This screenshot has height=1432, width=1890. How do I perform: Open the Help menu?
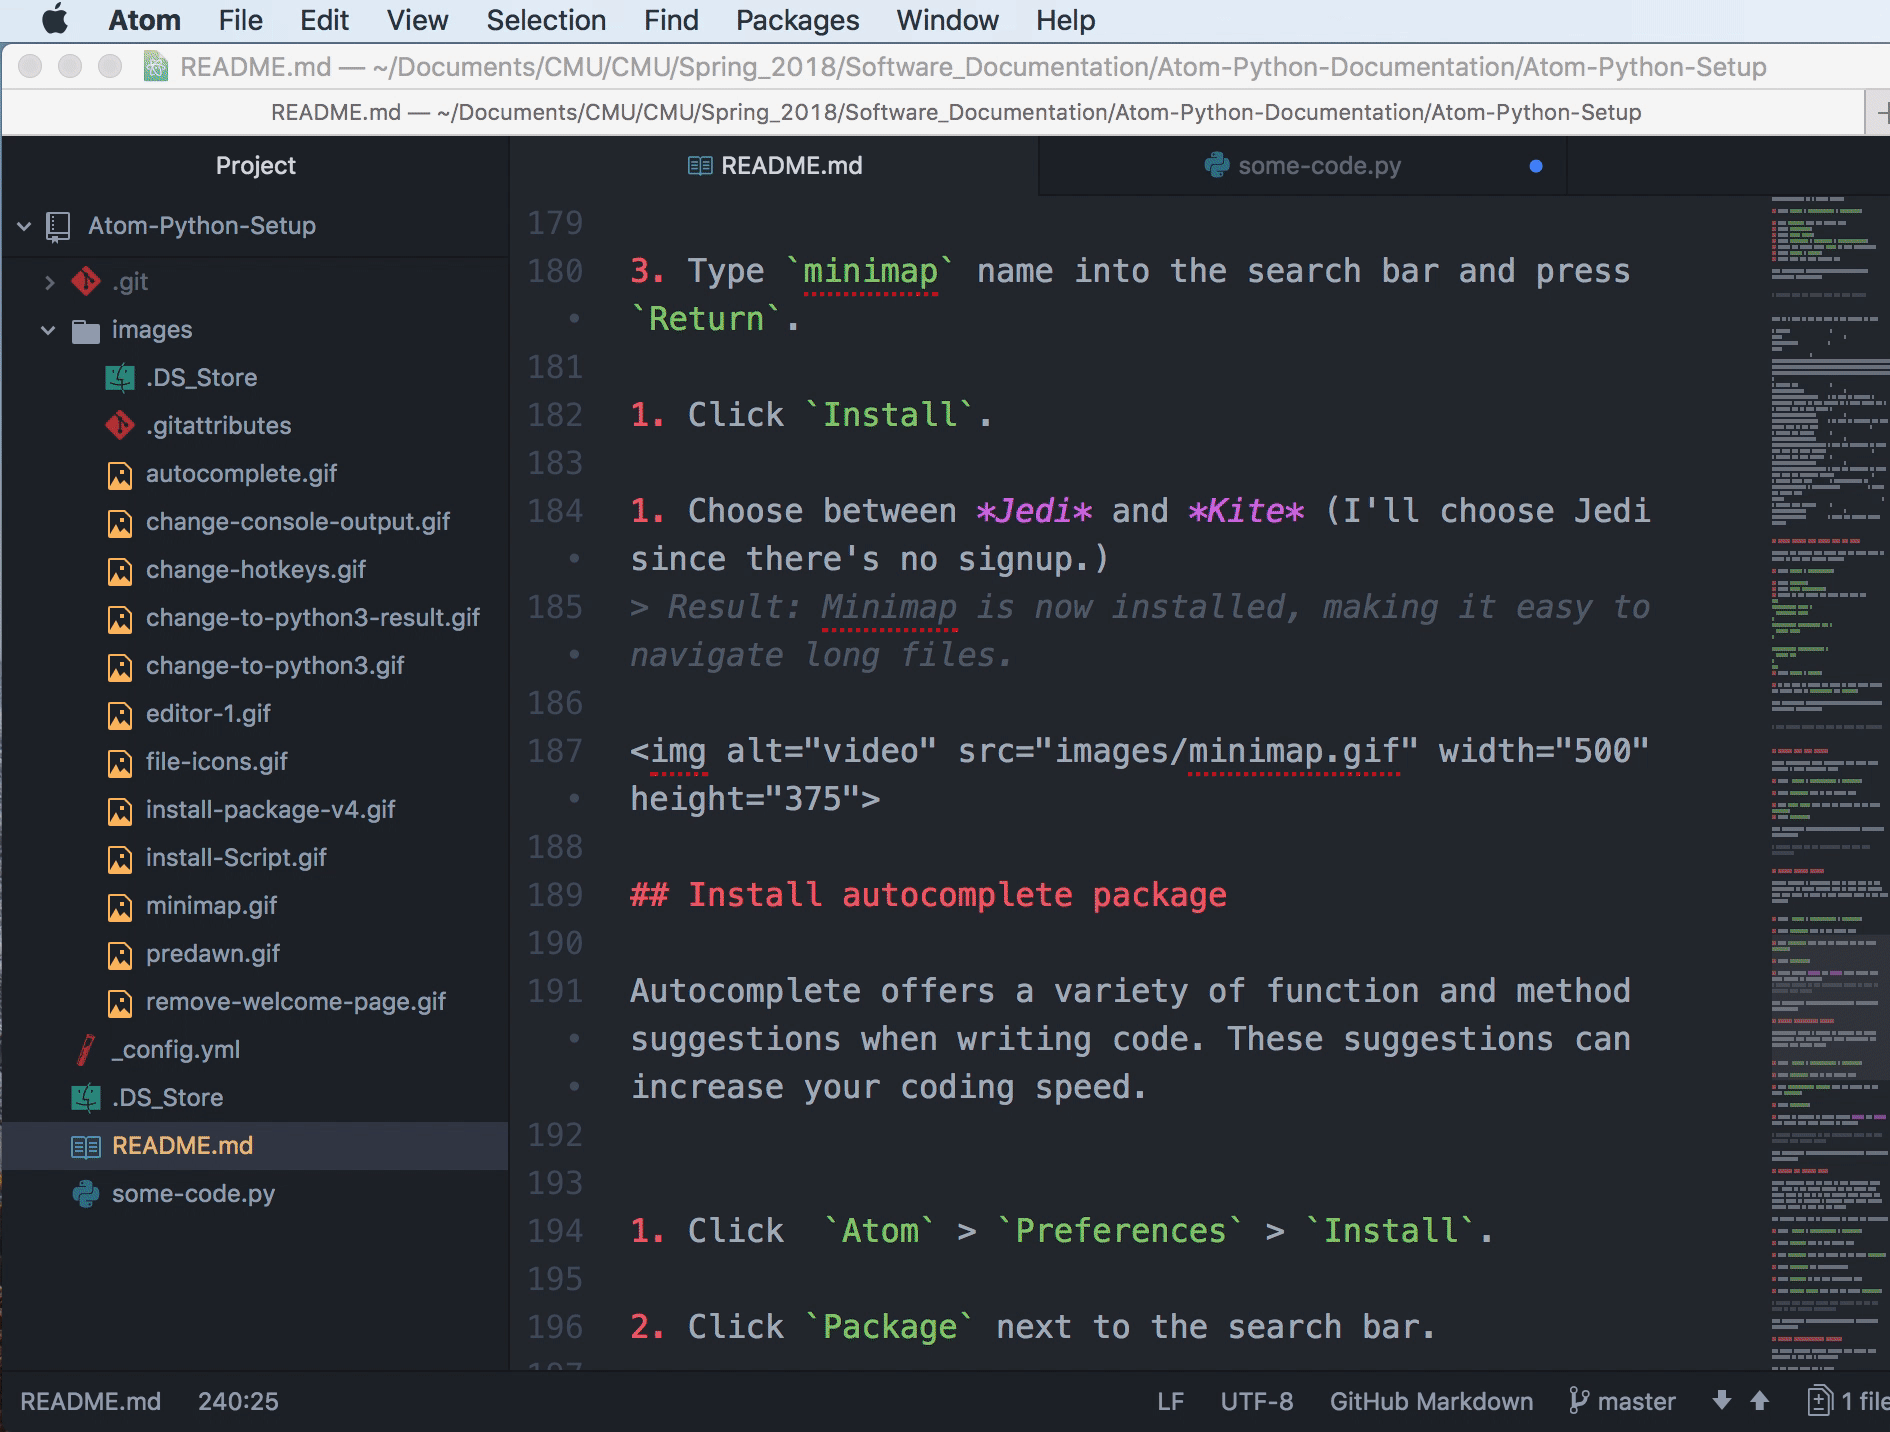coord(1065,20)
